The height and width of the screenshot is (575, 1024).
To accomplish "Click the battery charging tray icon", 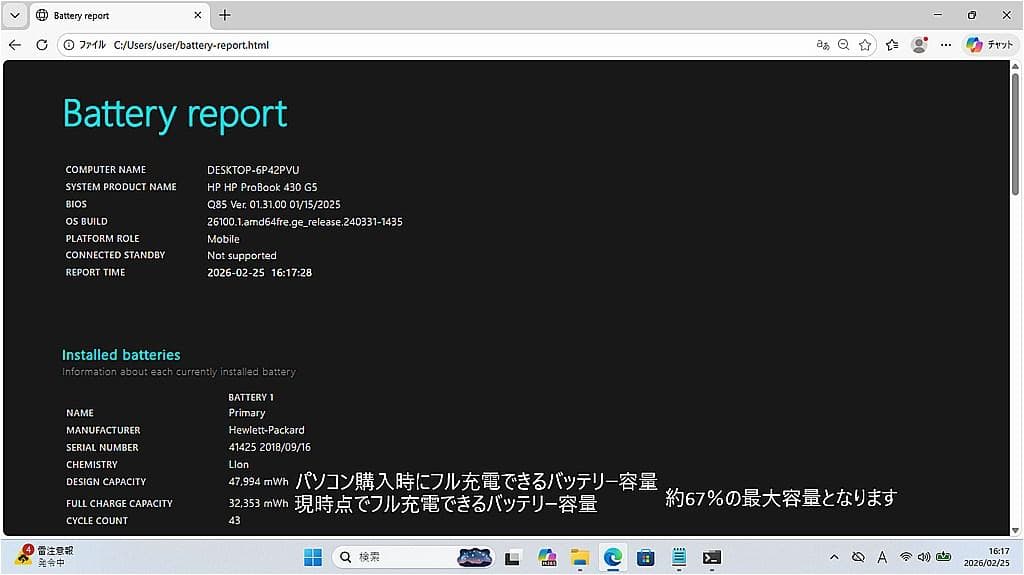I will [x=944, y=557].
